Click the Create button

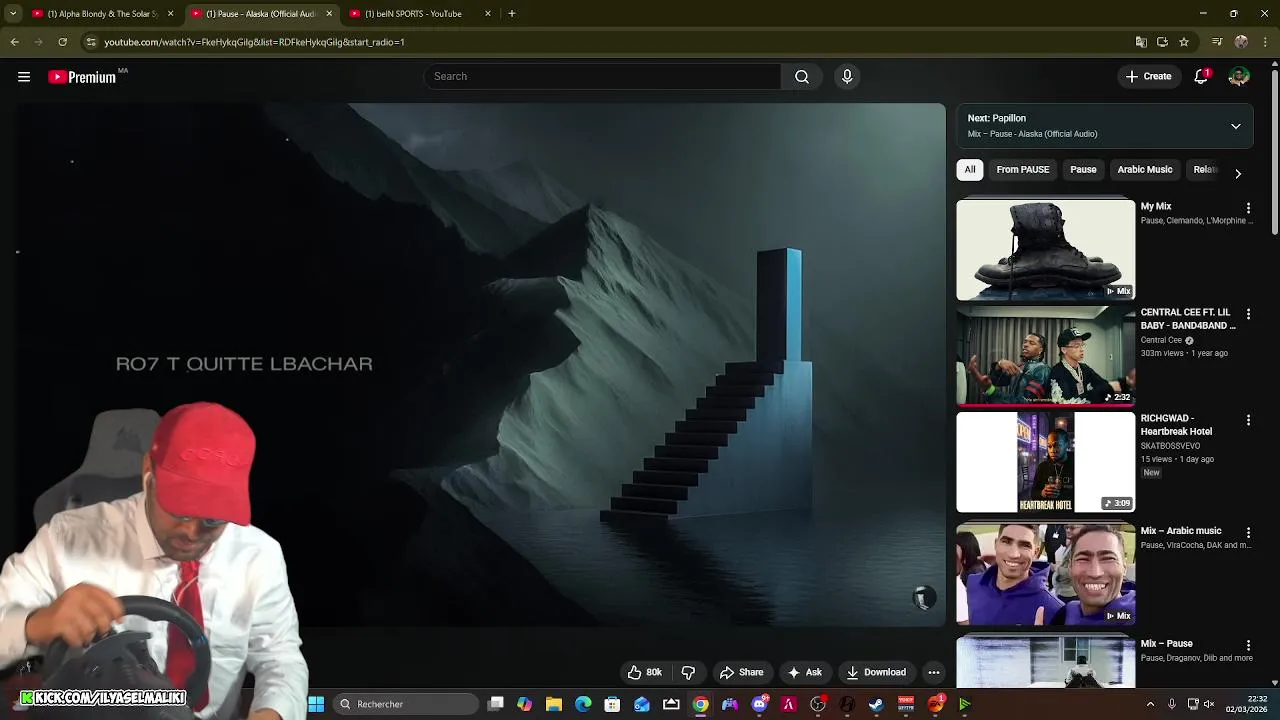[1148, 77]
